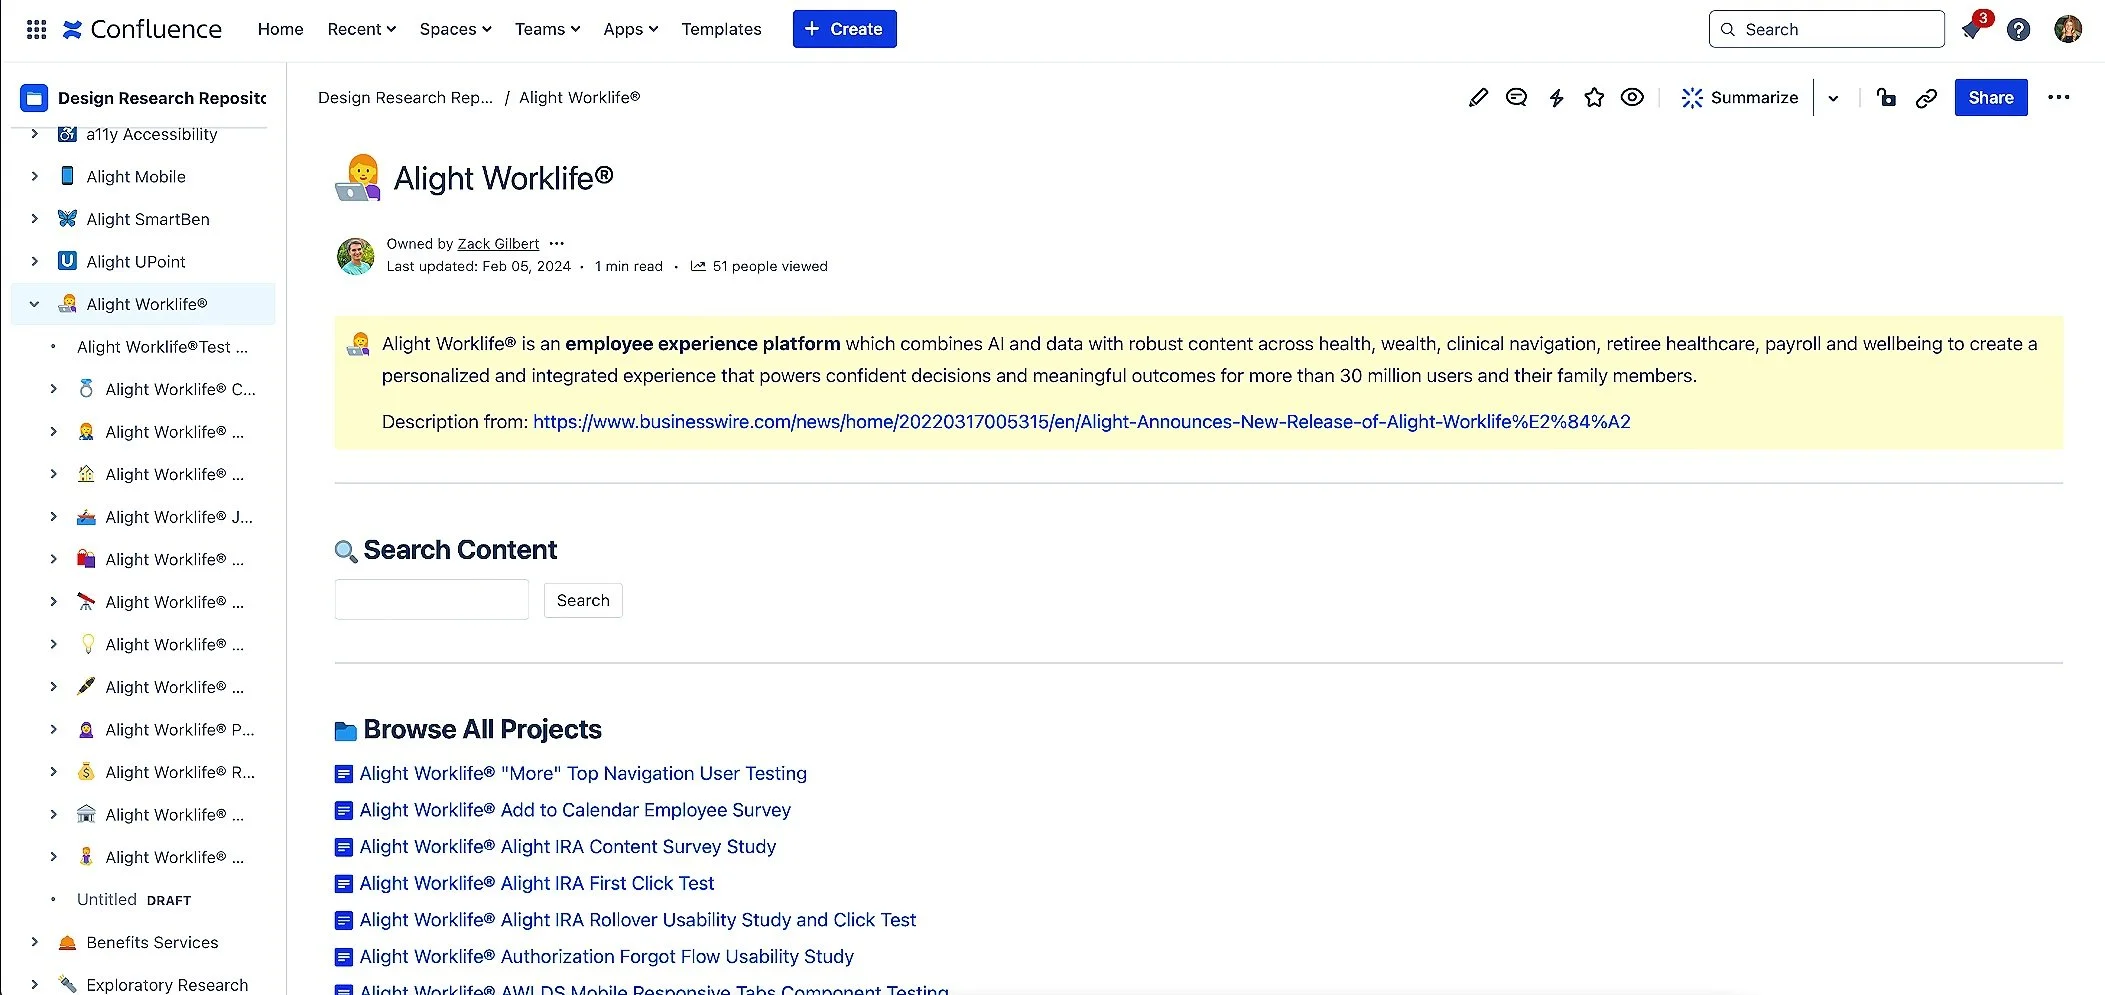Open the businesswire.com description link
This screenshot has width=2105, height=995.
pos(1082,422)
